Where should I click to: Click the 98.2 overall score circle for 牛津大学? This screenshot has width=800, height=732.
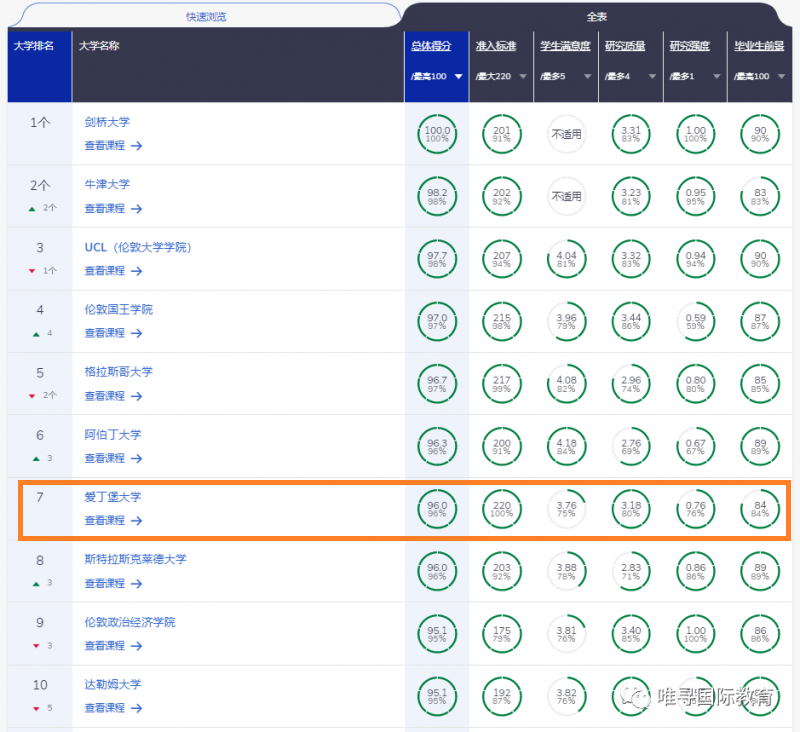click(x=437, y=196)
